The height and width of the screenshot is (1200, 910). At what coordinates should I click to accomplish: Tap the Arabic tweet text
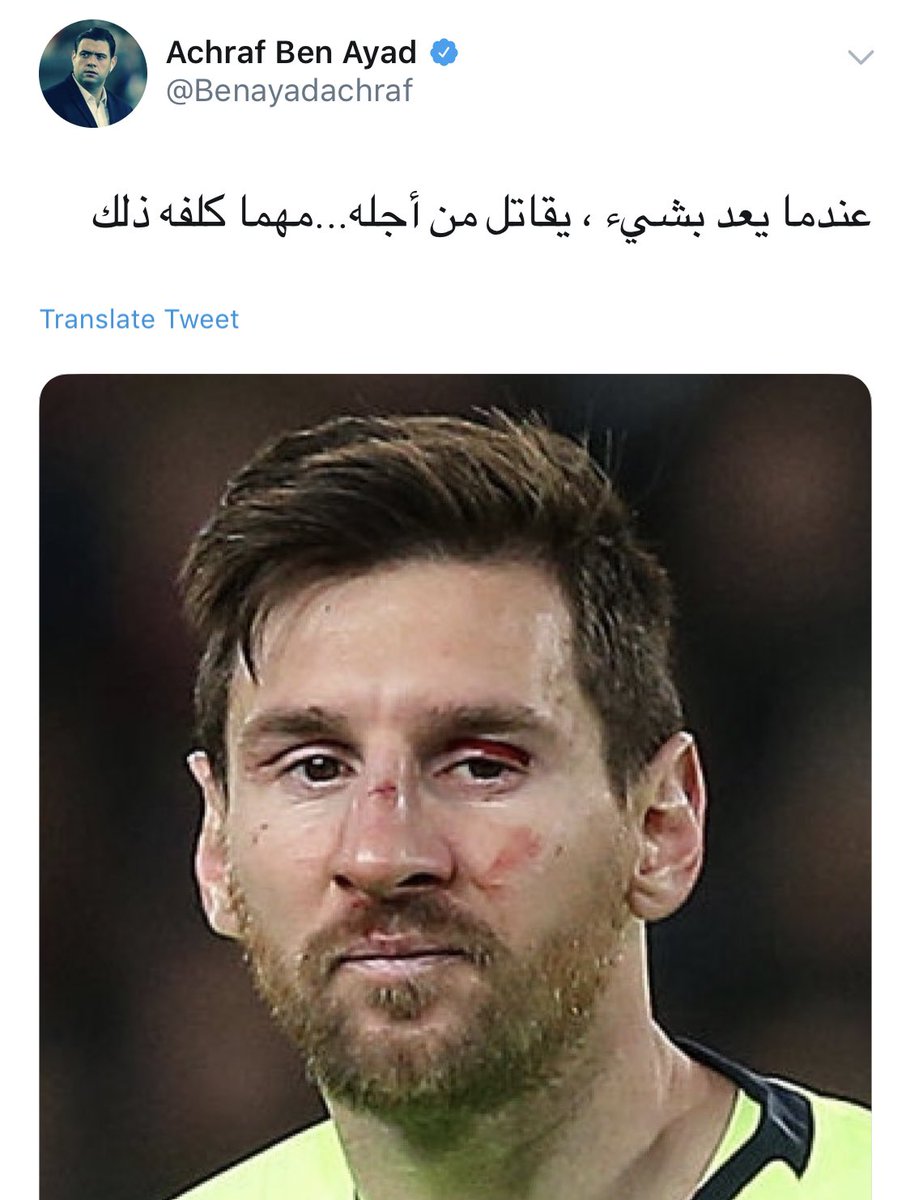(482, 215)
